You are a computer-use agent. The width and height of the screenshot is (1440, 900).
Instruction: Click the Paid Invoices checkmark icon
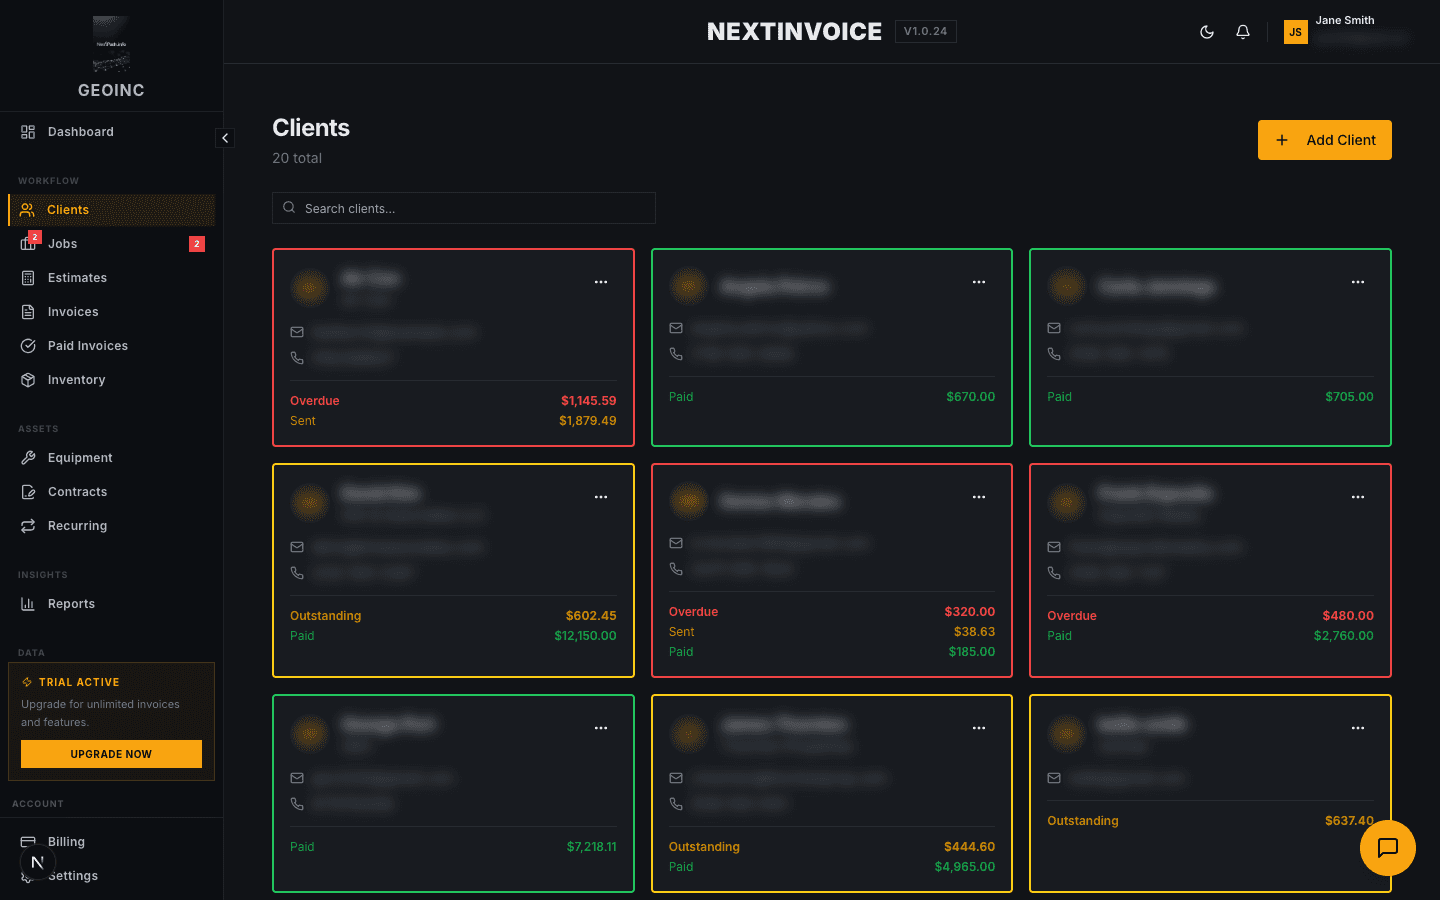28,346
